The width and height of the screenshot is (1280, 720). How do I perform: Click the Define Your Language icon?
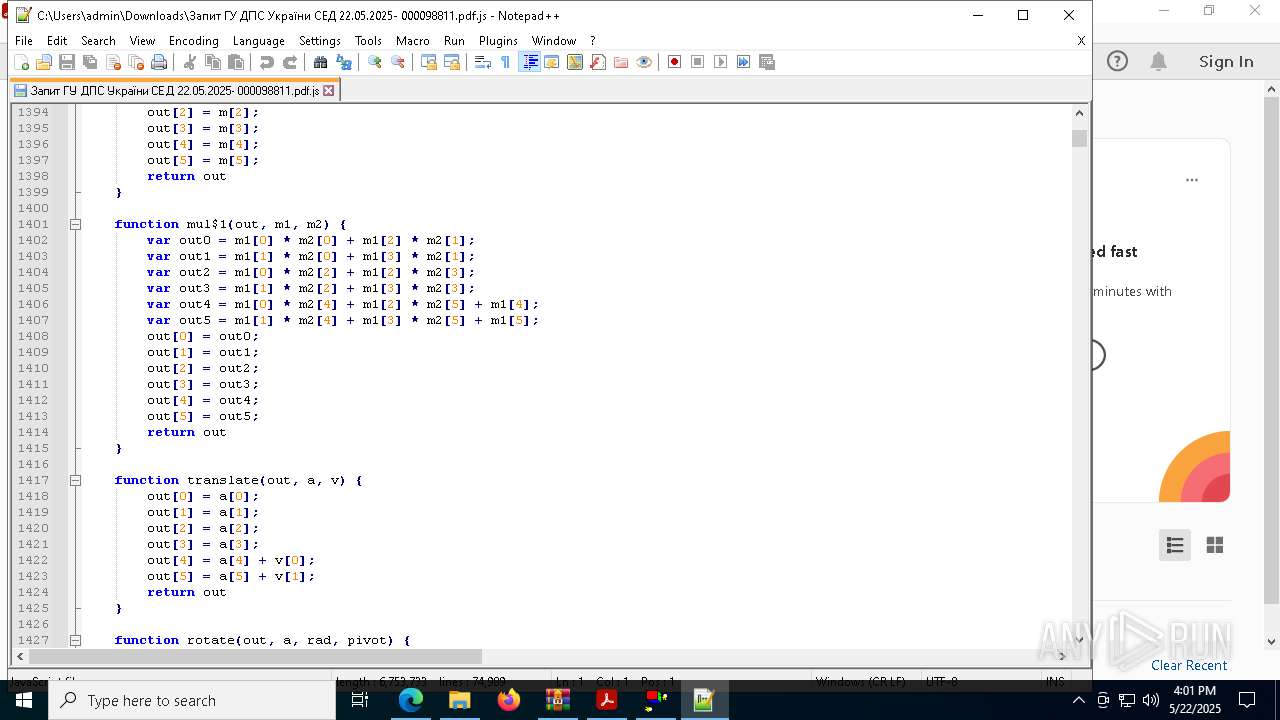pyautogui.click(x=552, y=62)
